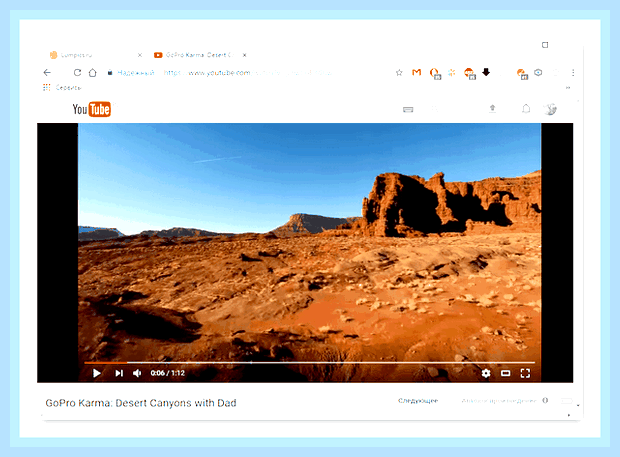Close the Lumpics.ru tab
The image size is (620, 457).
(140, 55)
